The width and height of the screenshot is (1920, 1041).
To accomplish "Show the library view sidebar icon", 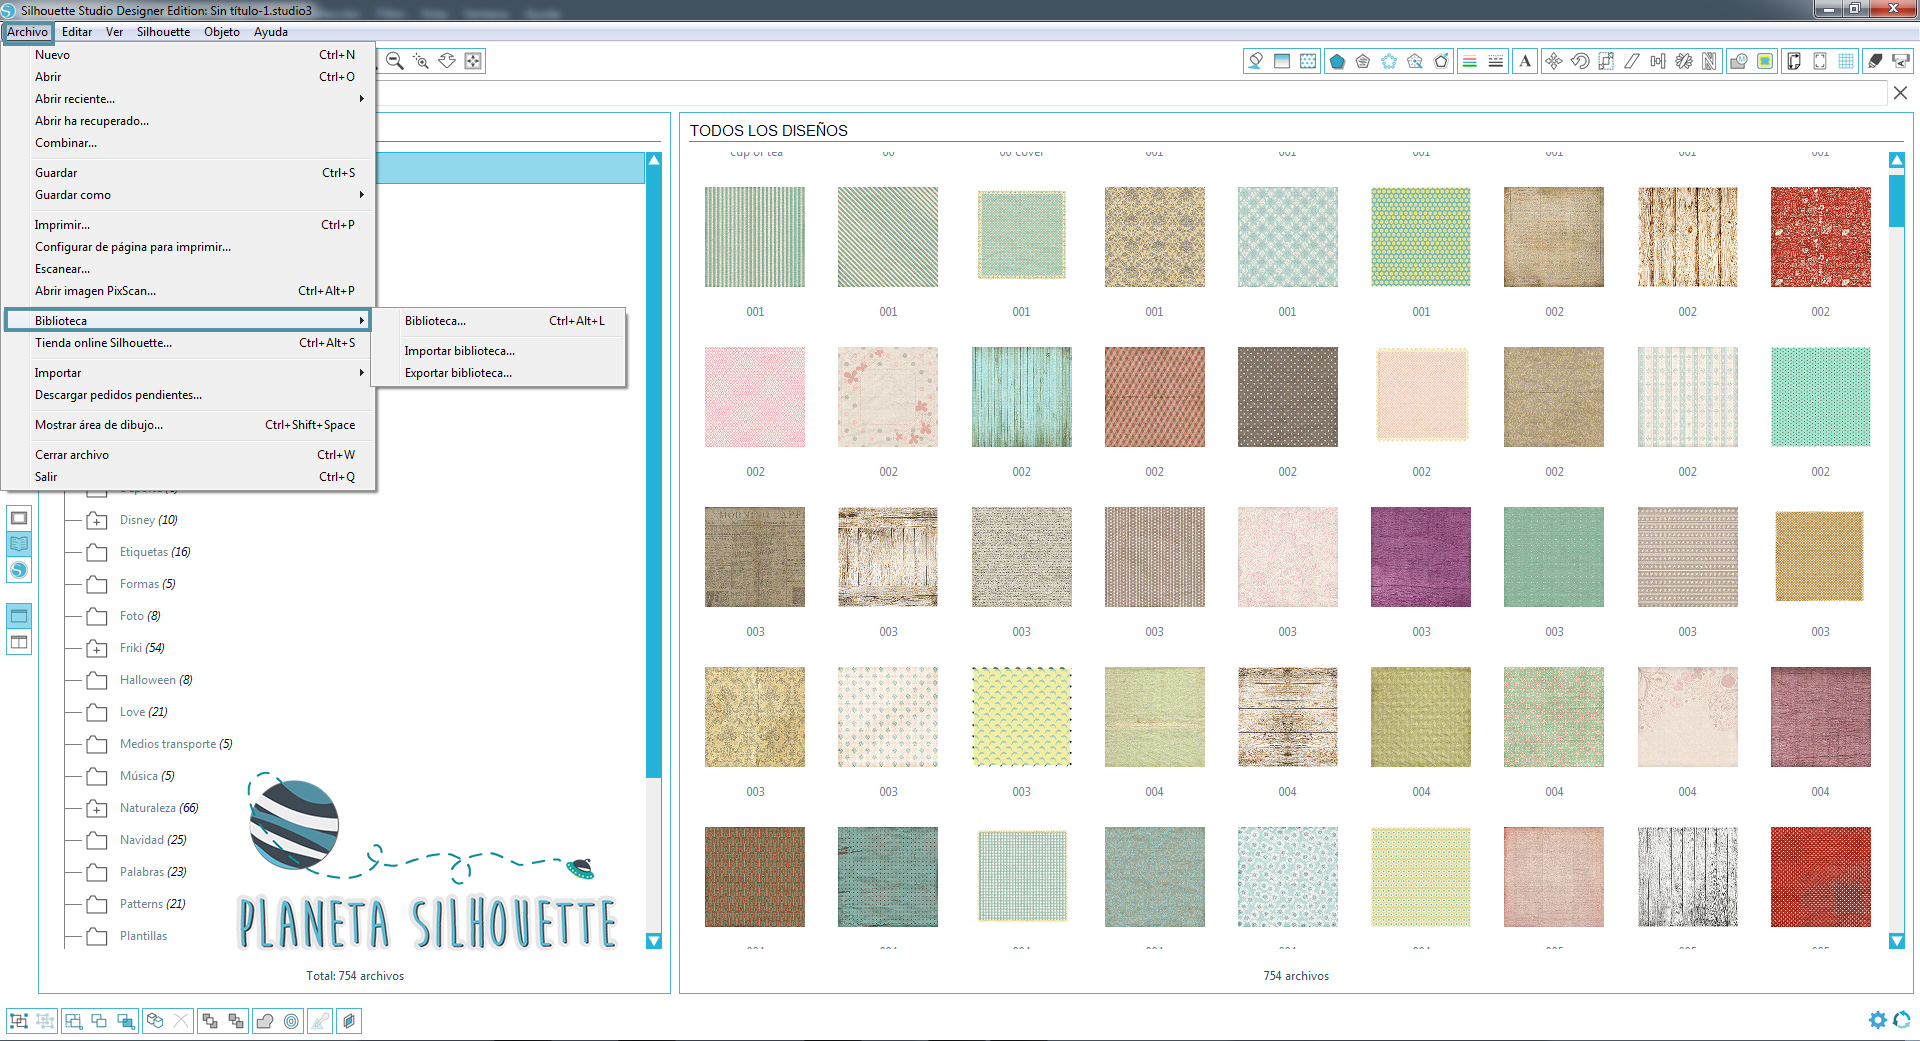I will pyautogui.click(x=19, y=544).
